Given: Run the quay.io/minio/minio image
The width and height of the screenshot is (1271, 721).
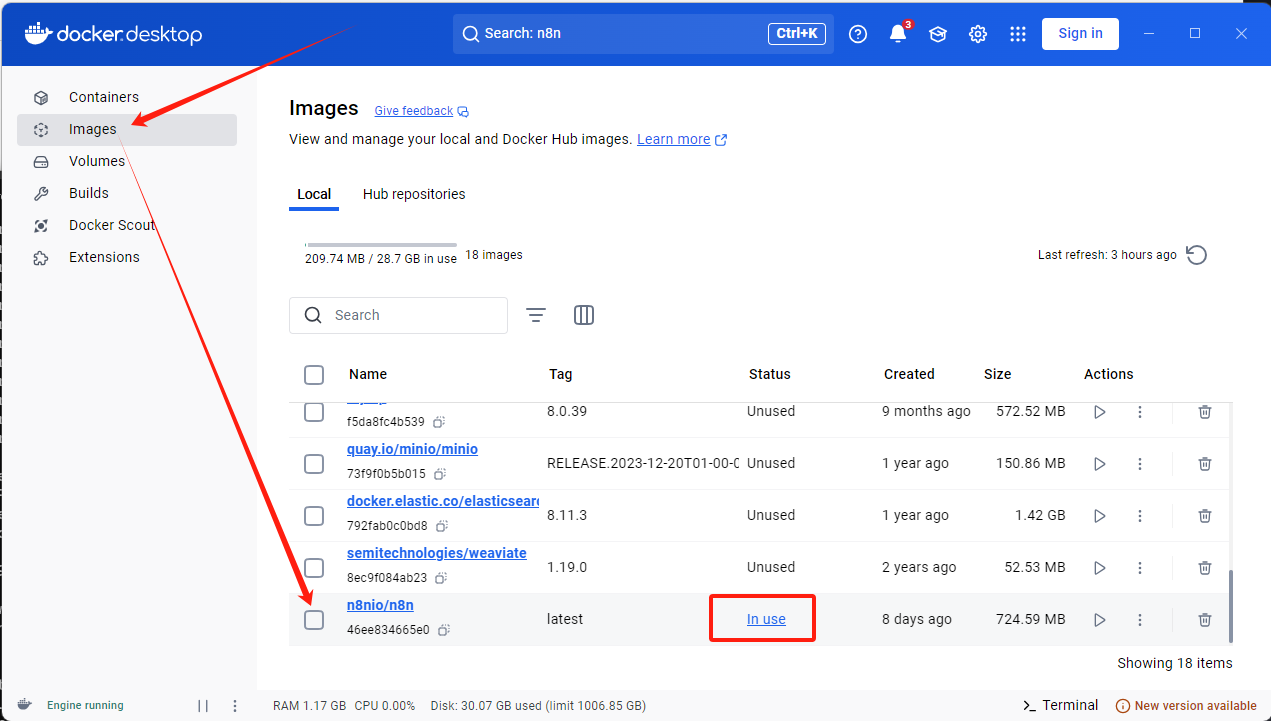Looking at the screenshot, I should click(x=1100, y=464).
